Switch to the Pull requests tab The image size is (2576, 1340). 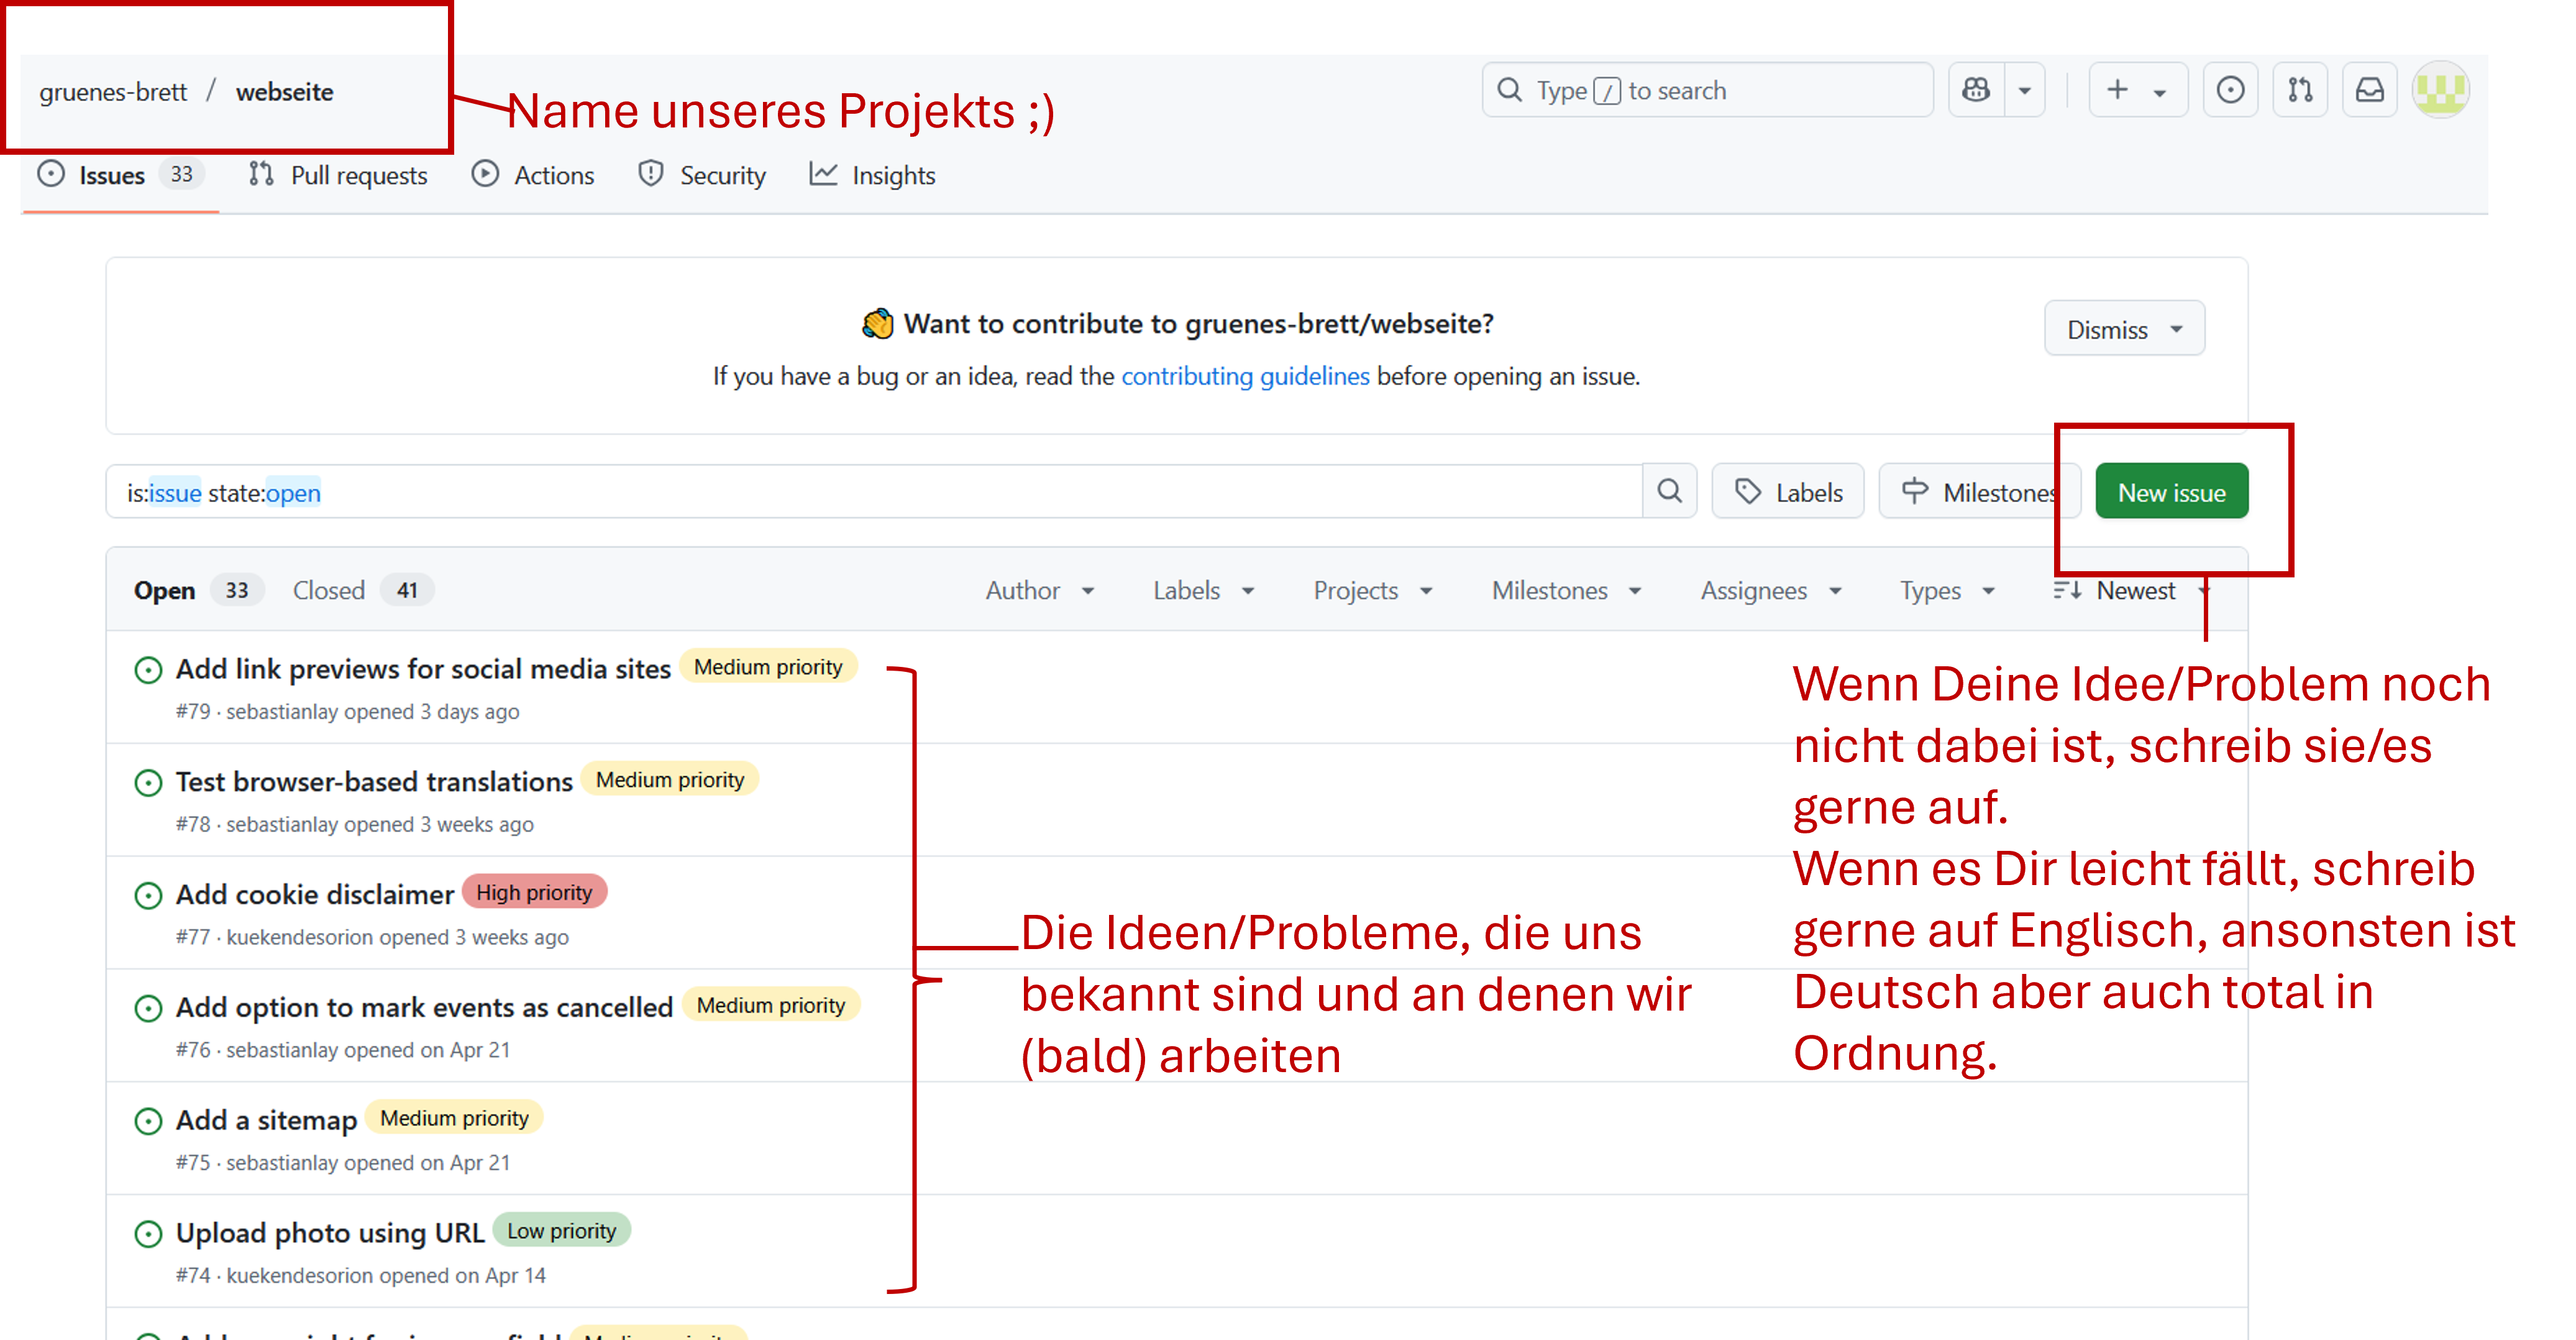click(x=338, y=175)
